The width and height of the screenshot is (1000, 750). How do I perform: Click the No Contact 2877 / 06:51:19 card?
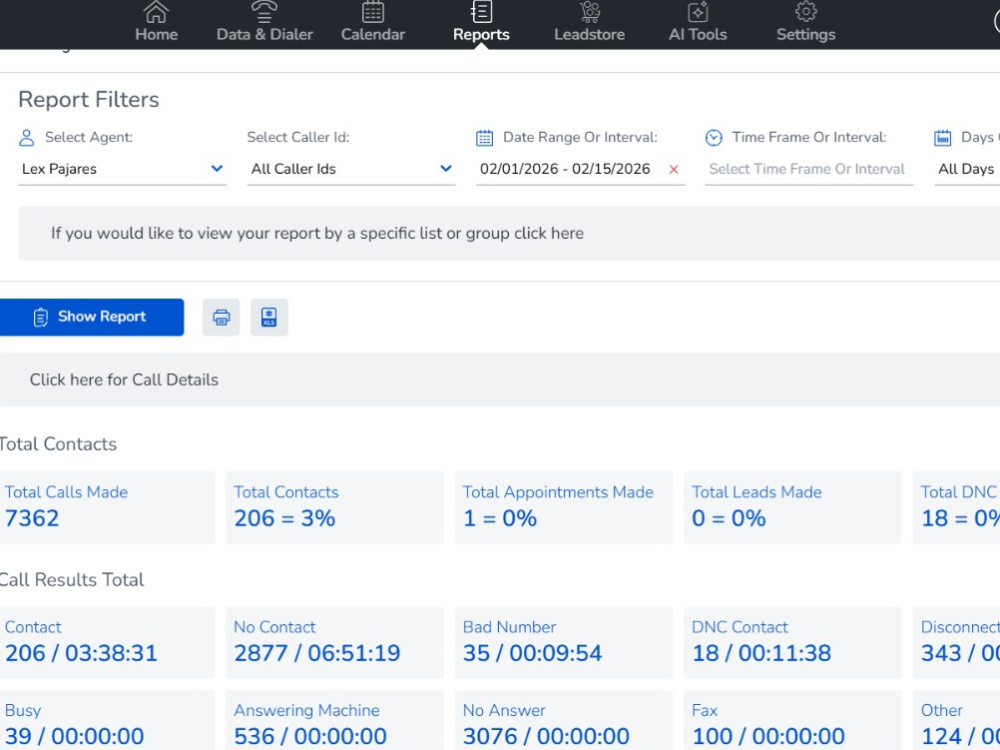tap(335, 643)
